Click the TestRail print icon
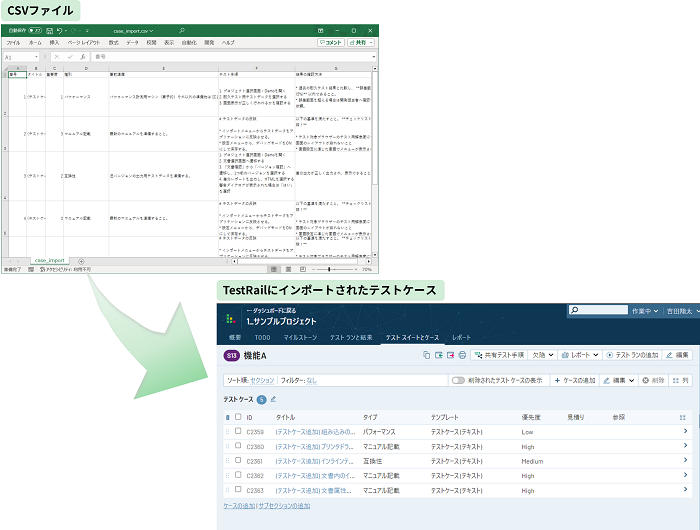 point(462,355)
